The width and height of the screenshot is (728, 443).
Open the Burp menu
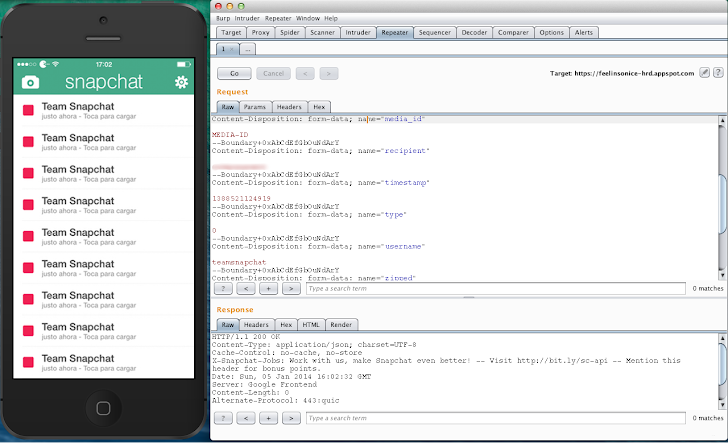223,18
